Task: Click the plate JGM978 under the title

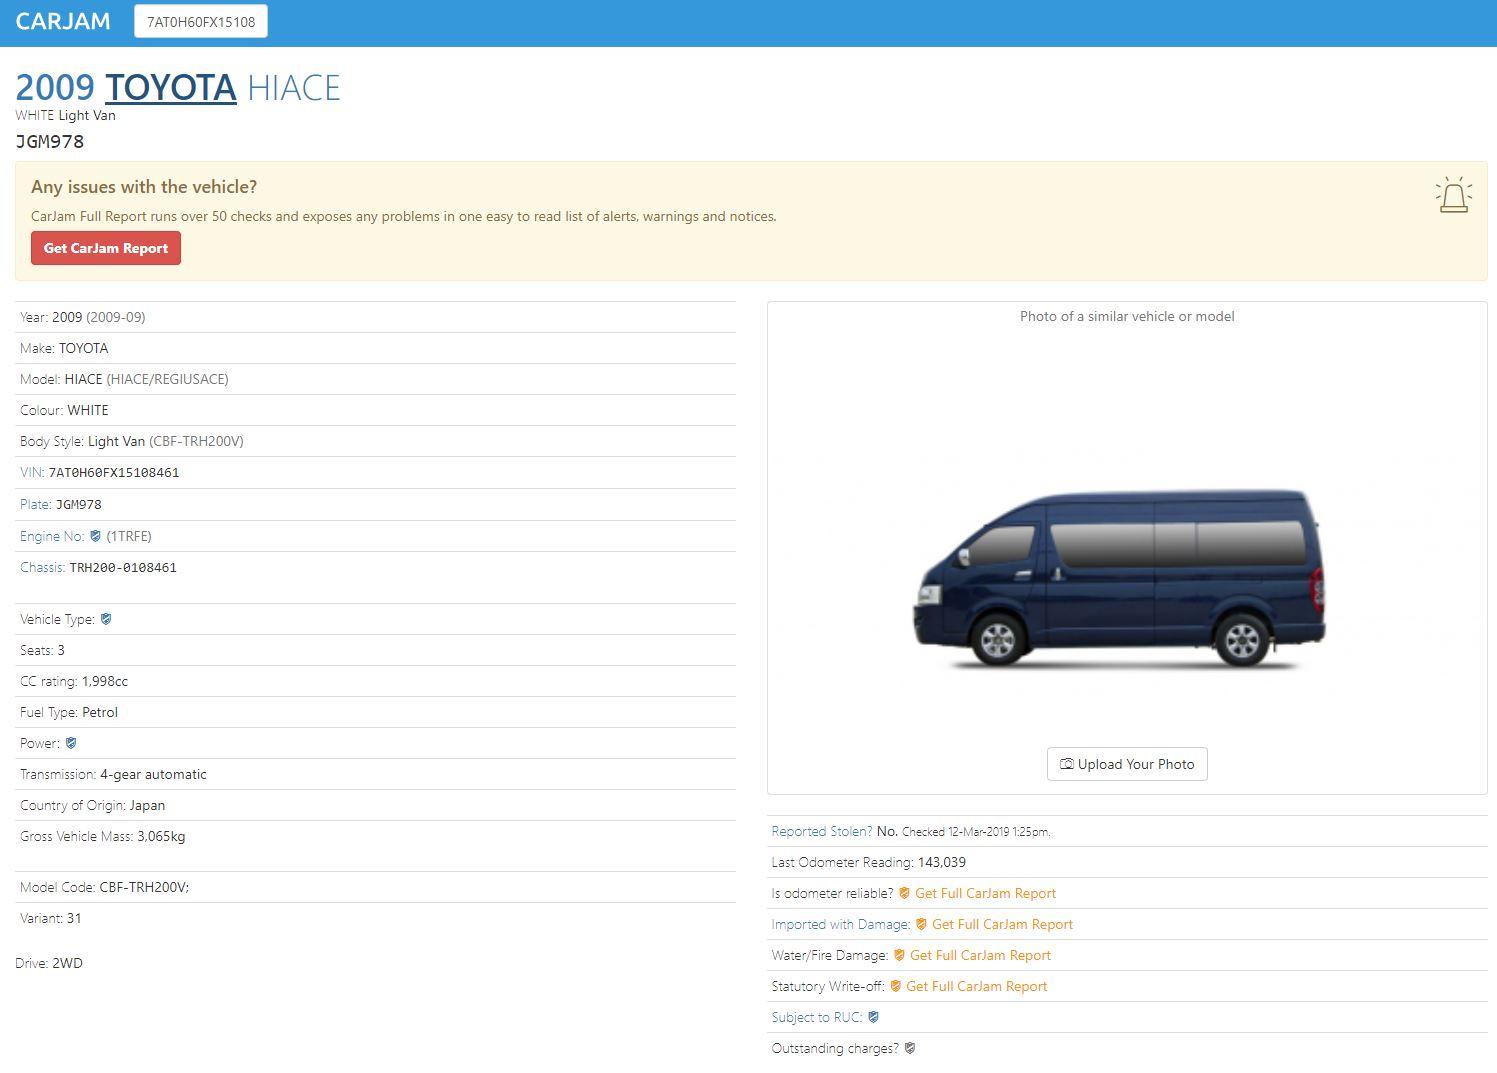Action: click(x=50, y=141)
